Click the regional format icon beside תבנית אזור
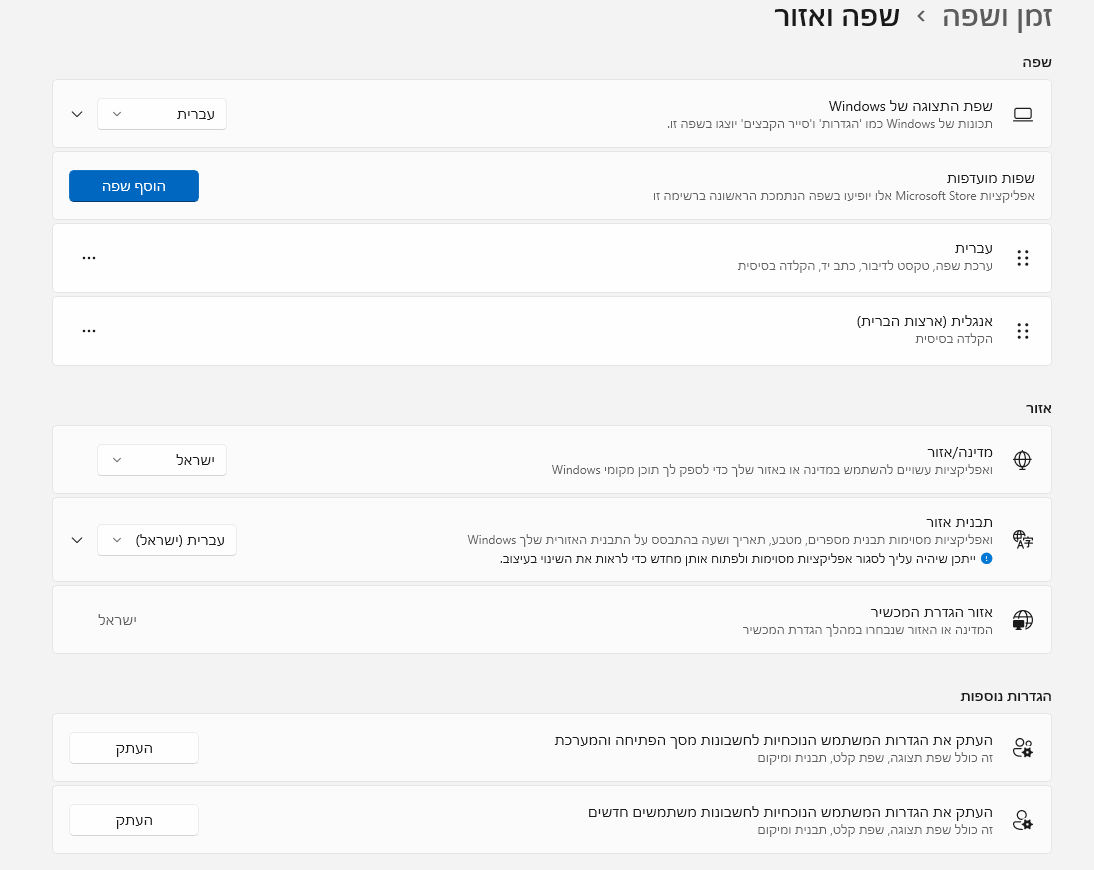Viewport: 1094px width, 870px height. pyautogui.click(x=1022, y=540)
